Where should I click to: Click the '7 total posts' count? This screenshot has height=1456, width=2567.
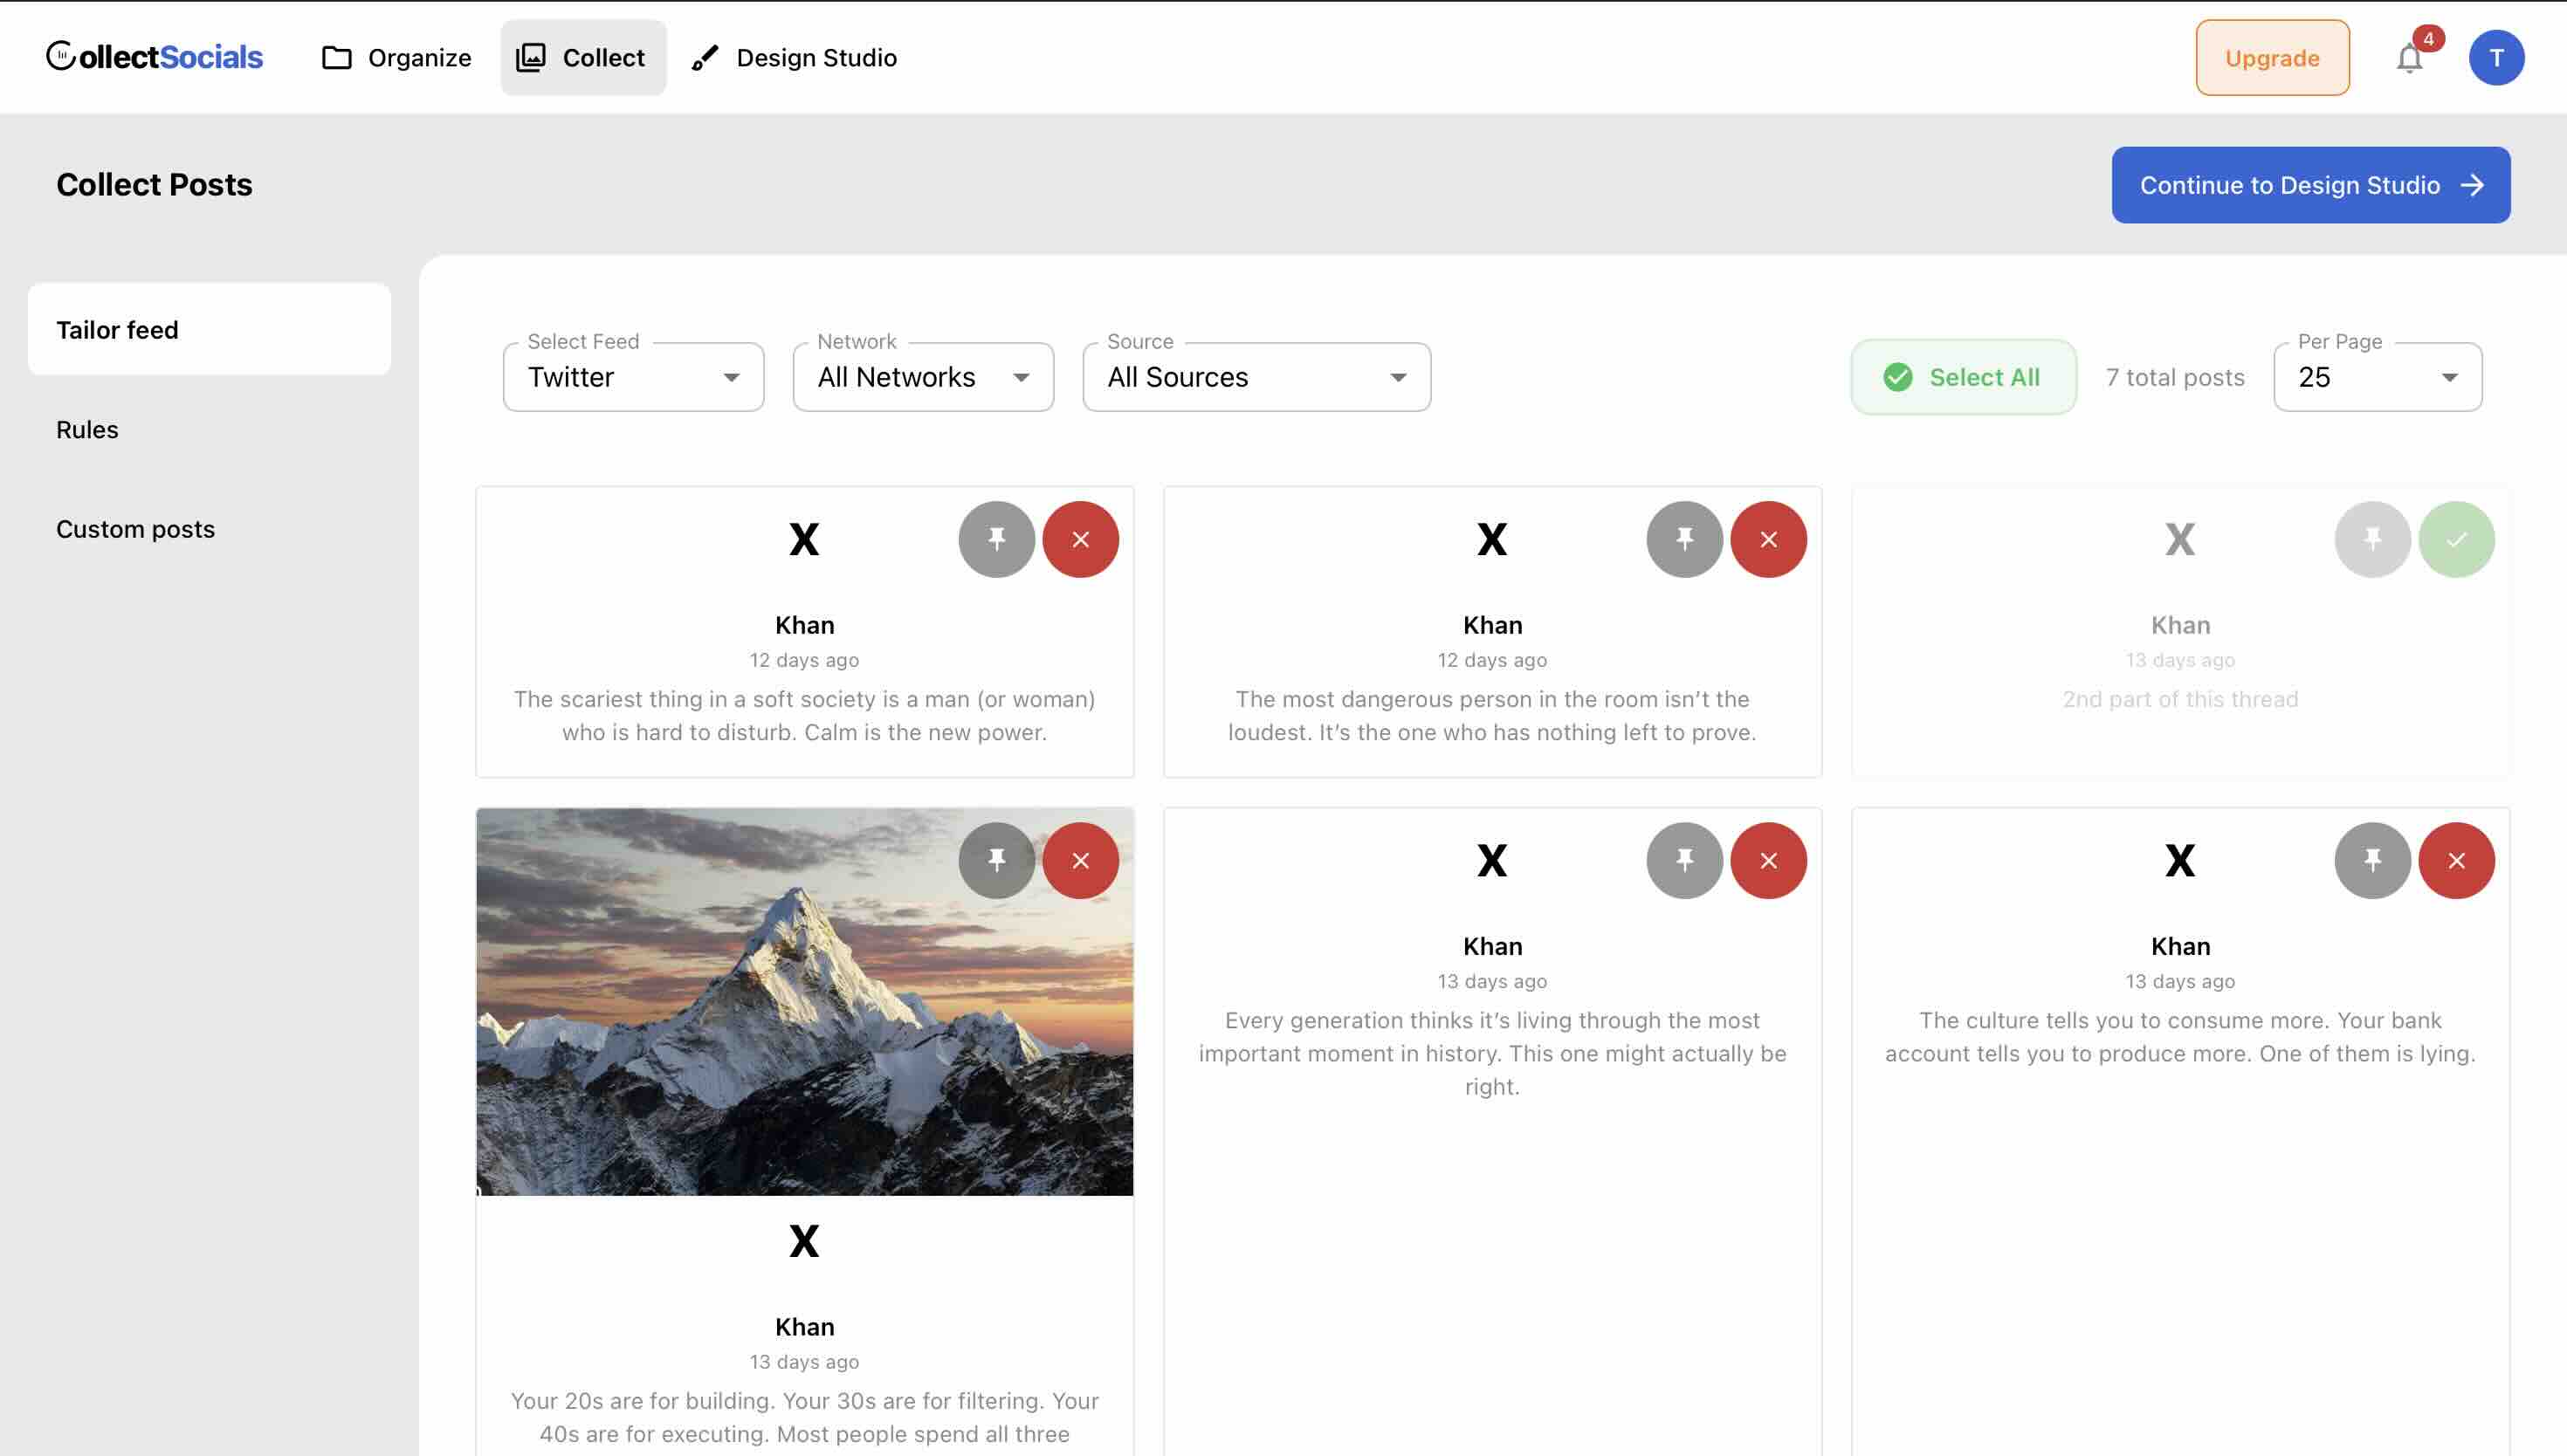pyautogui.click(x=2175, y=377)
